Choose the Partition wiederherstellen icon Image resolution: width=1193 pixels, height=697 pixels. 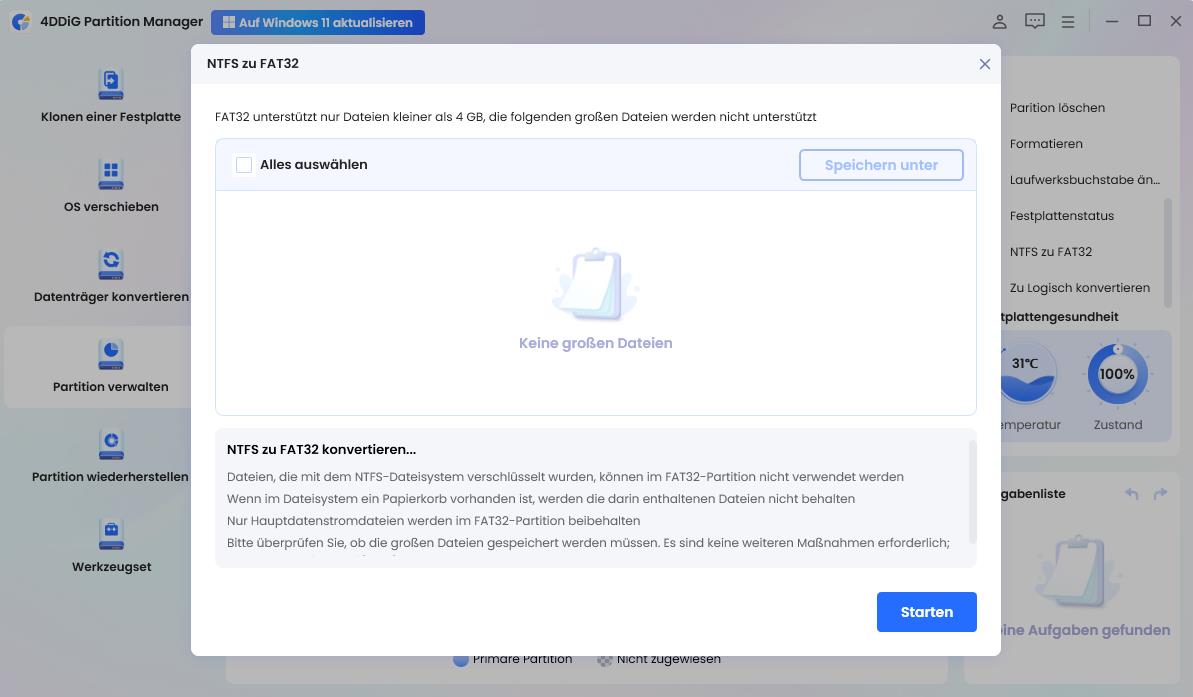(x=111, y=444)
